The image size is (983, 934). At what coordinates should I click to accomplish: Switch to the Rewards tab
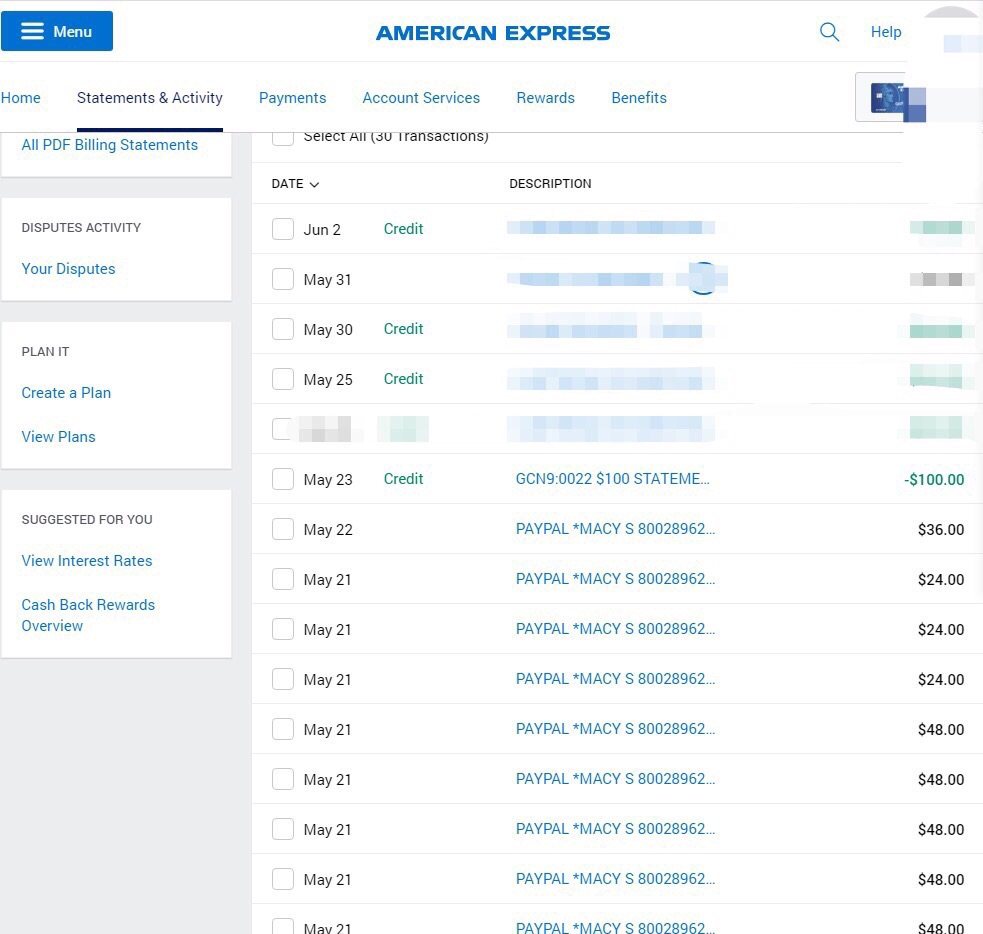pyautogui.click(x=545, y=98)
